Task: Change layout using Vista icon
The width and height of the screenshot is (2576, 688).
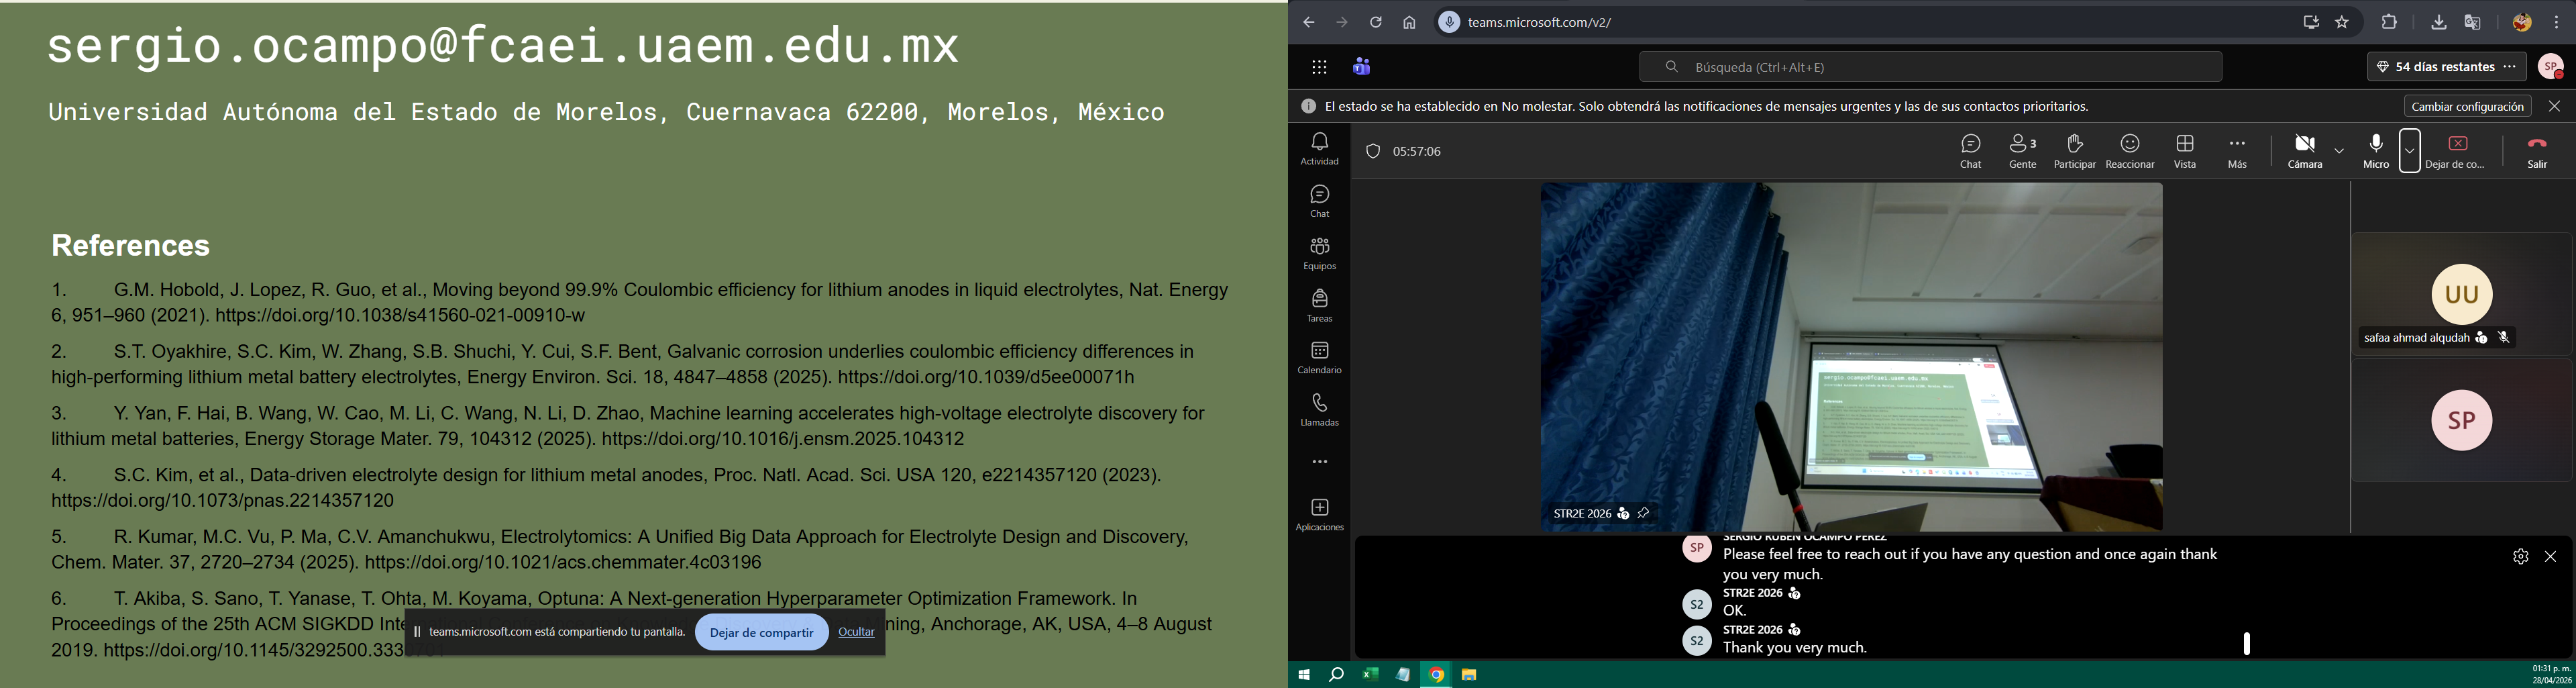Action: tap(2185, 151)
